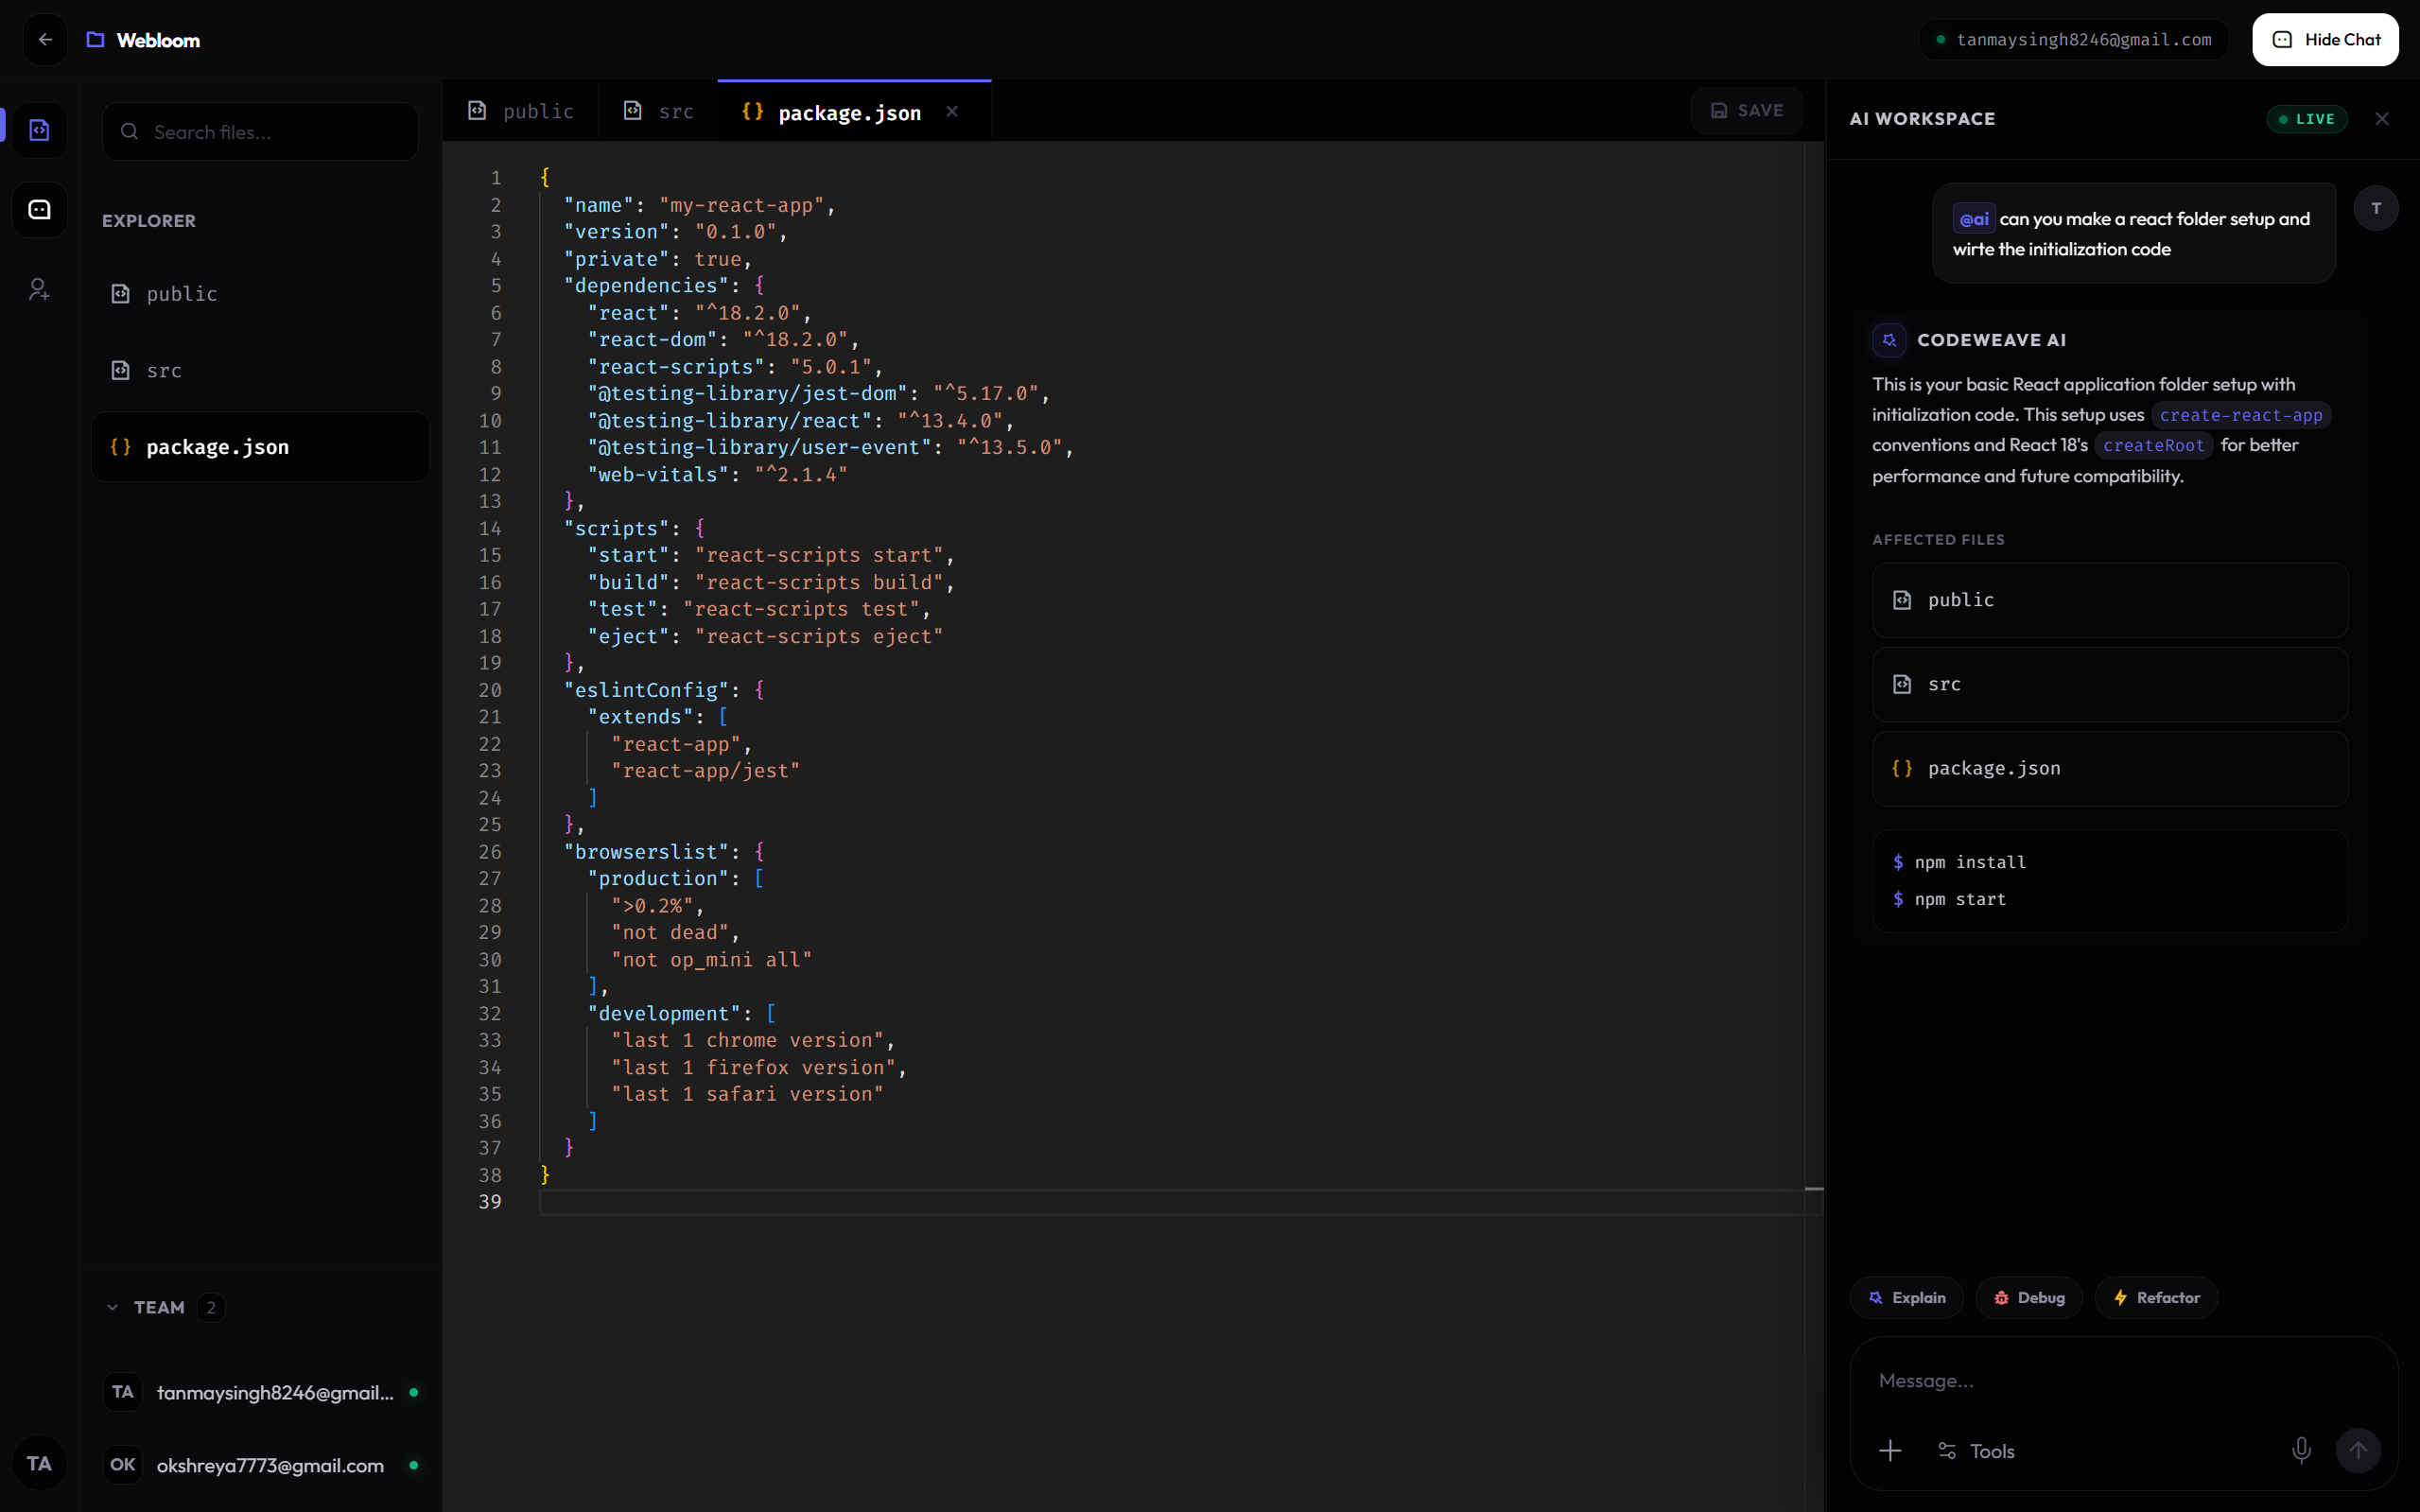Send message with up-arrow button
The width and height of the screenshot is (2420, 1512).
point(2358,1451)
